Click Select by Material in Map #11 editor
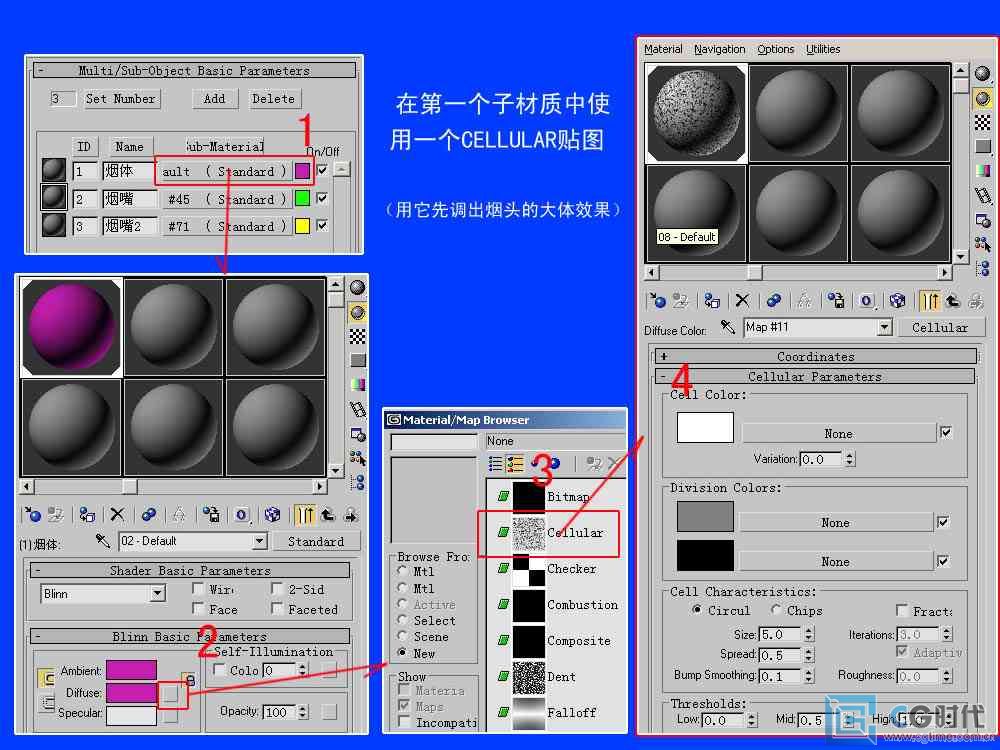Viewport: 1000px width, 750px height. tap(983, 244)
